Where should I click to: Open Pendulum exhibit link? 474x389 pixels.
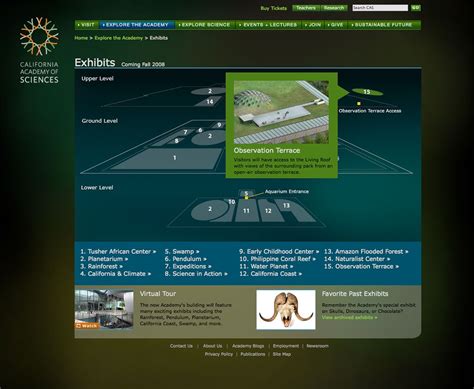coord(186,259)
